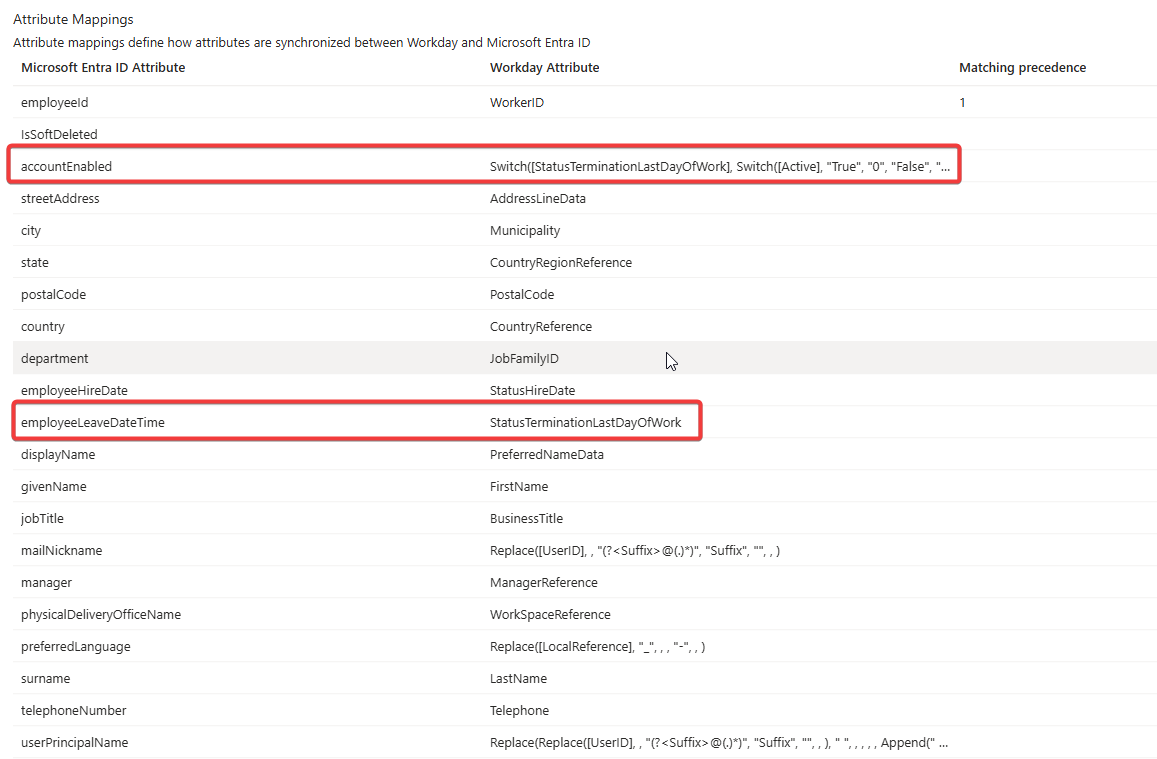Click the CountryRegionReference Workday attribute

click(x=560, y=263)
